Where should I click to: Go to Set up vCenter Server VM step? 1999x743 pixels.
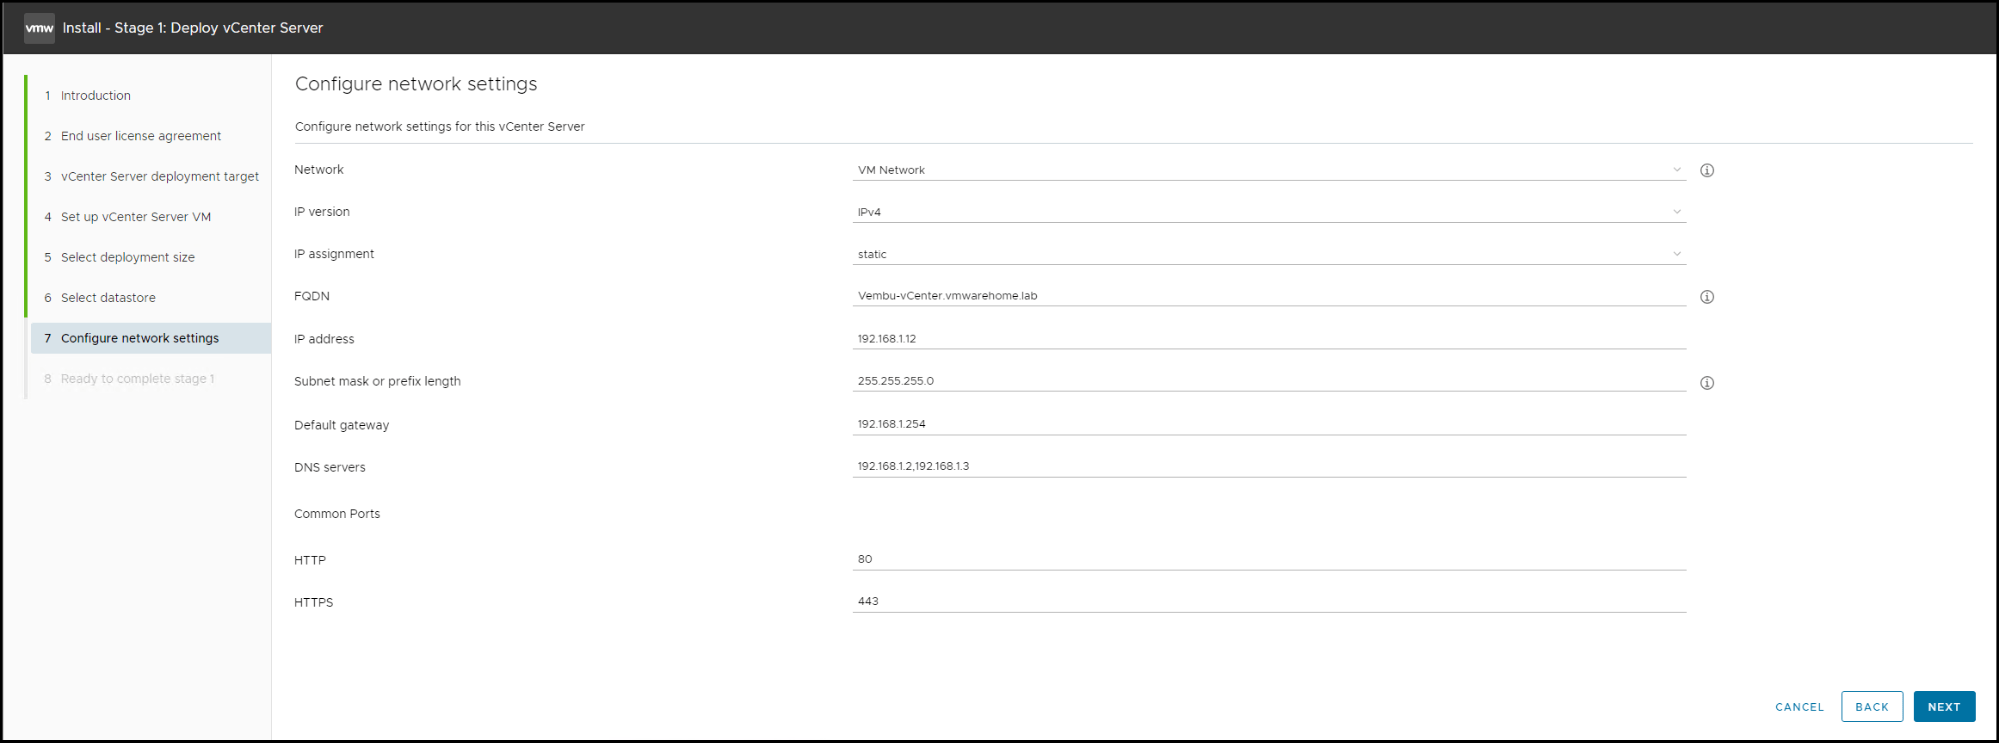coord(135,216)
